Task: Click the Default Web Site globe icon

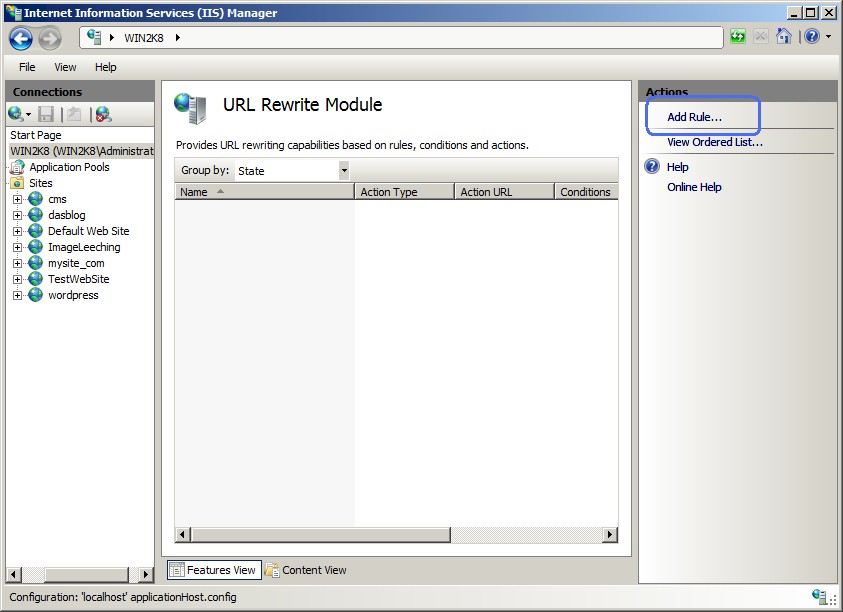Action: (x=35, y=231)
